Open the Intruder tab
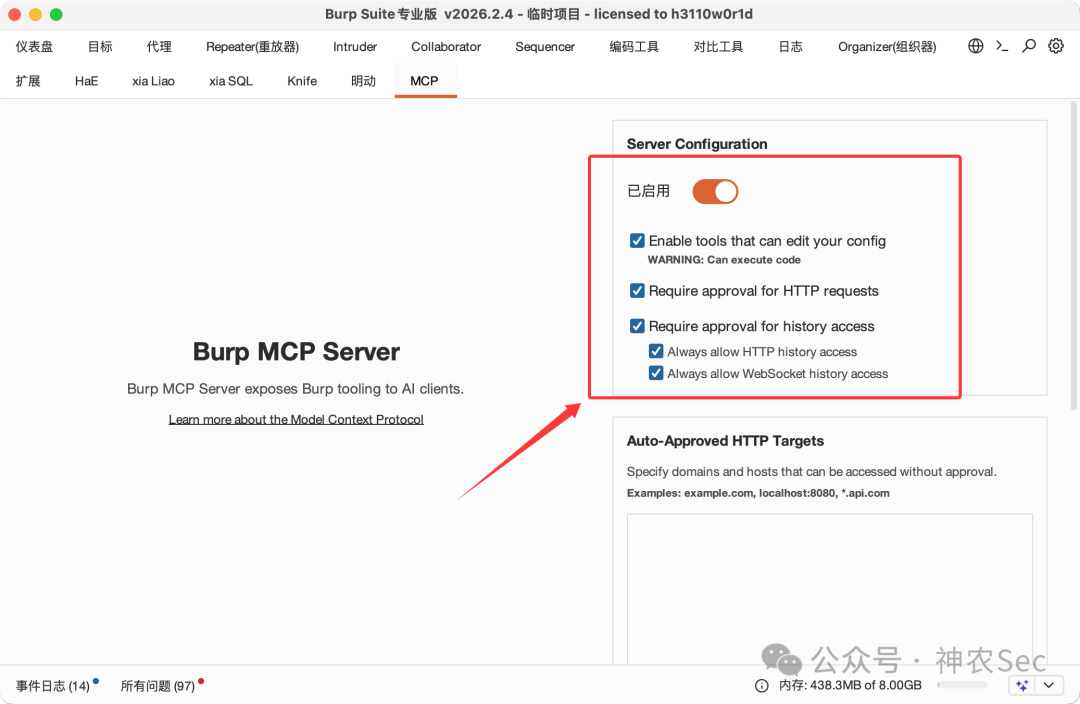 tap(355, 47)
